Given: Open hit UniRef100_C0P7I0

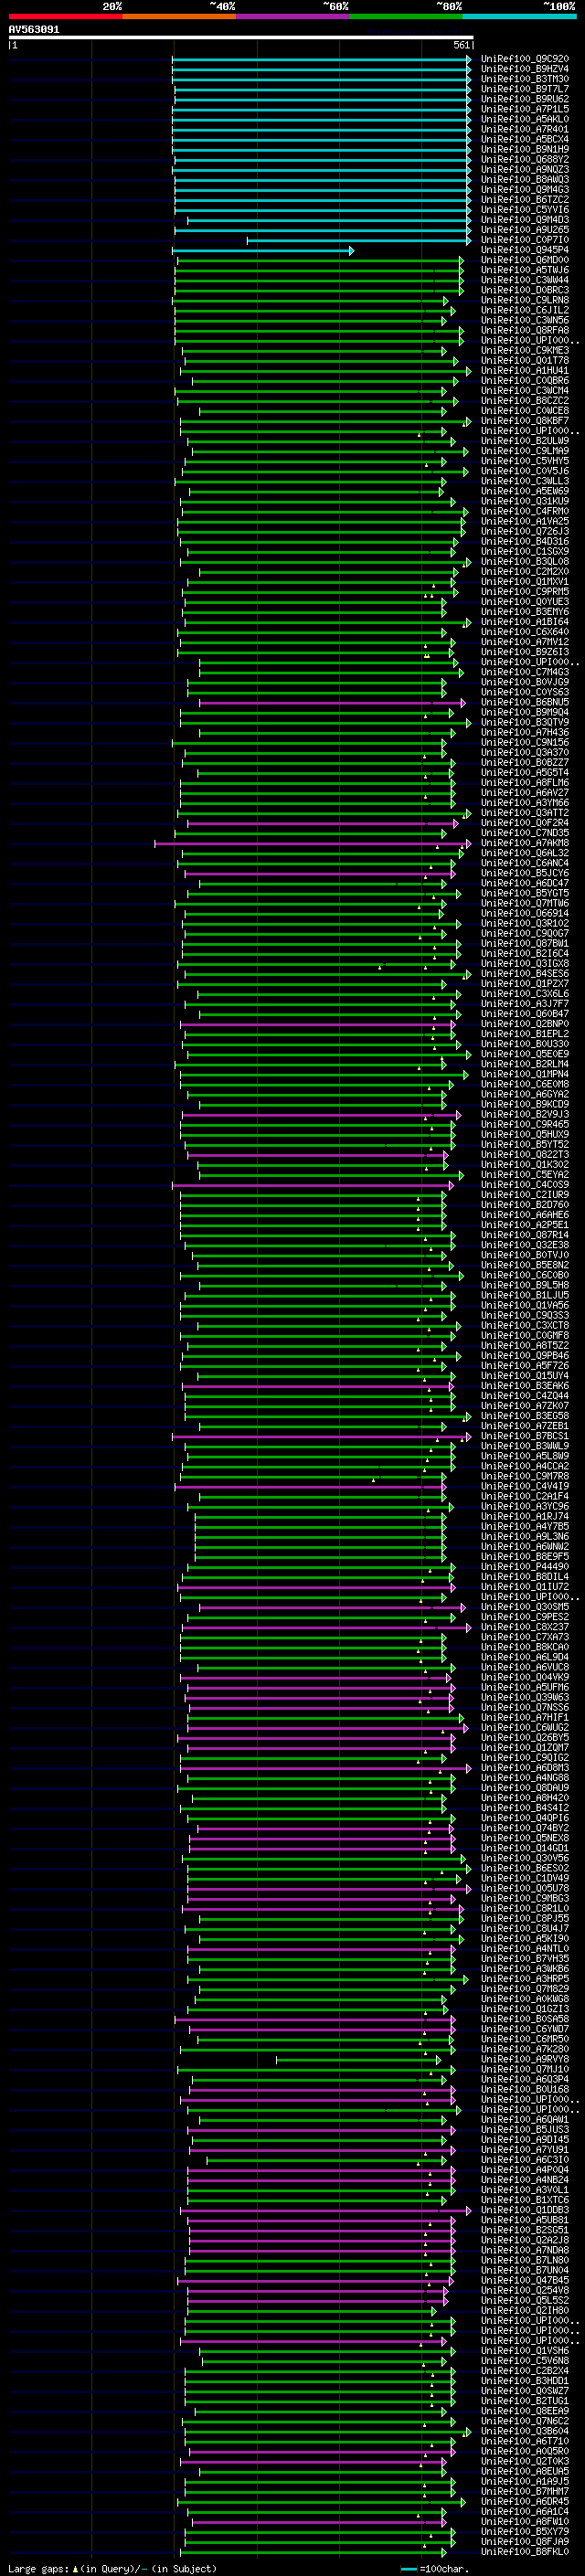Looking at the screenshot, I should pos(525,240).
